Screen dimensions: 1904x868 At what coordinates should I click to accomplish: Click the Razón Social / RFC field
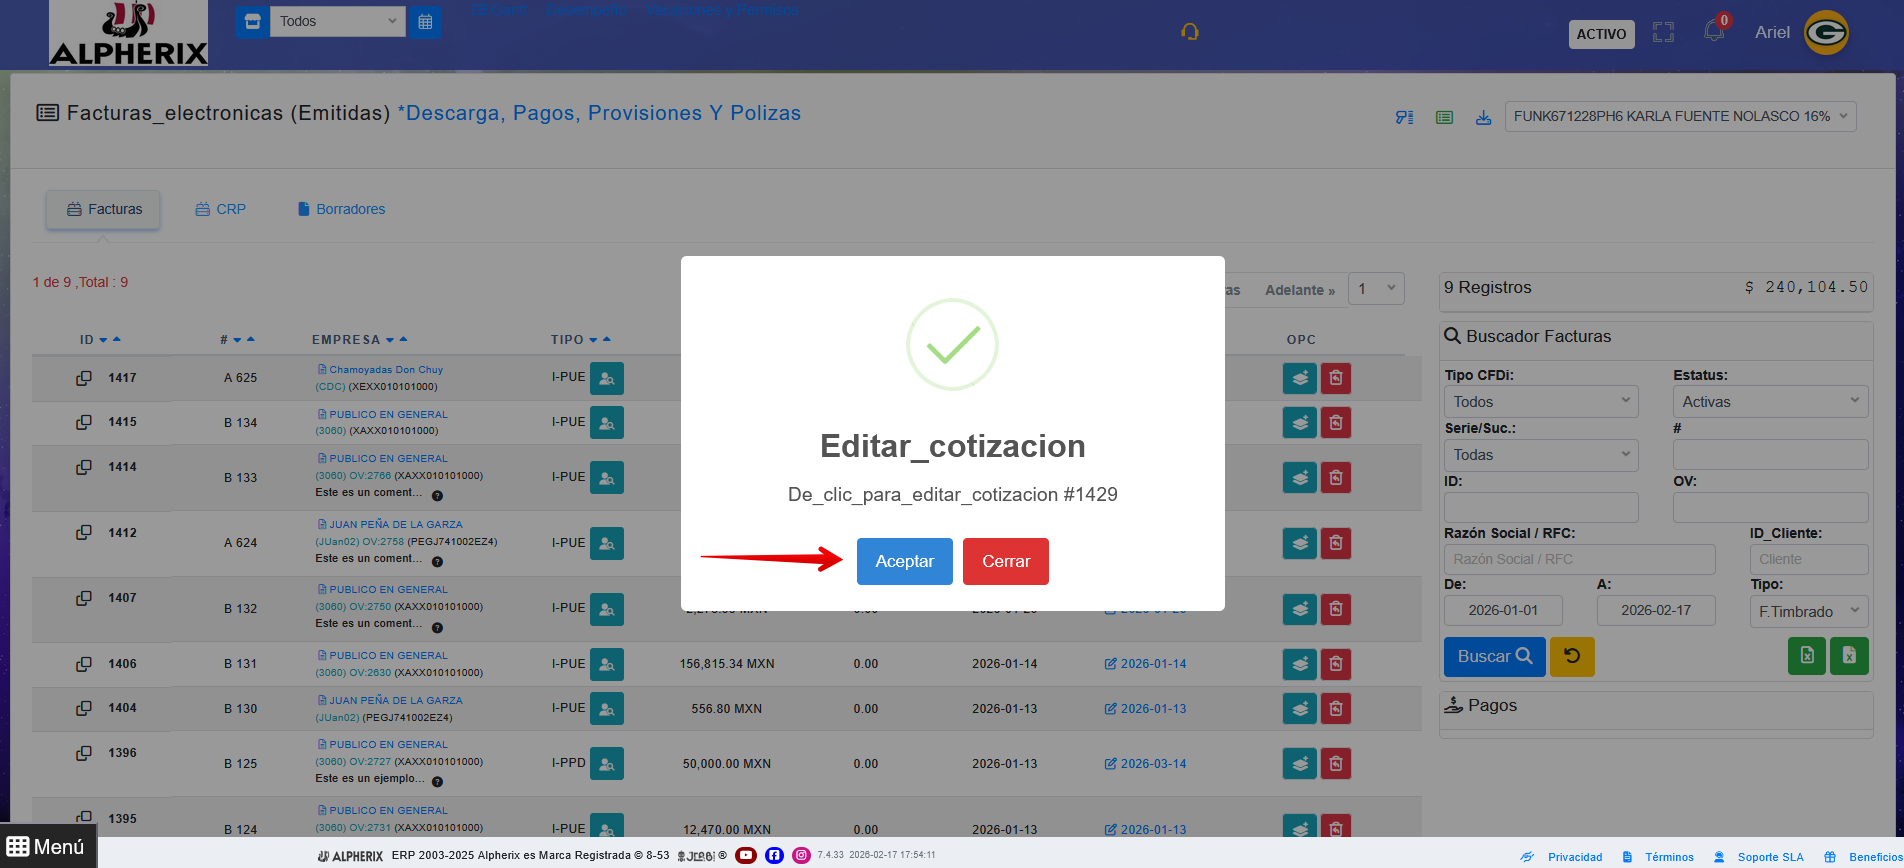point(1579,559)
